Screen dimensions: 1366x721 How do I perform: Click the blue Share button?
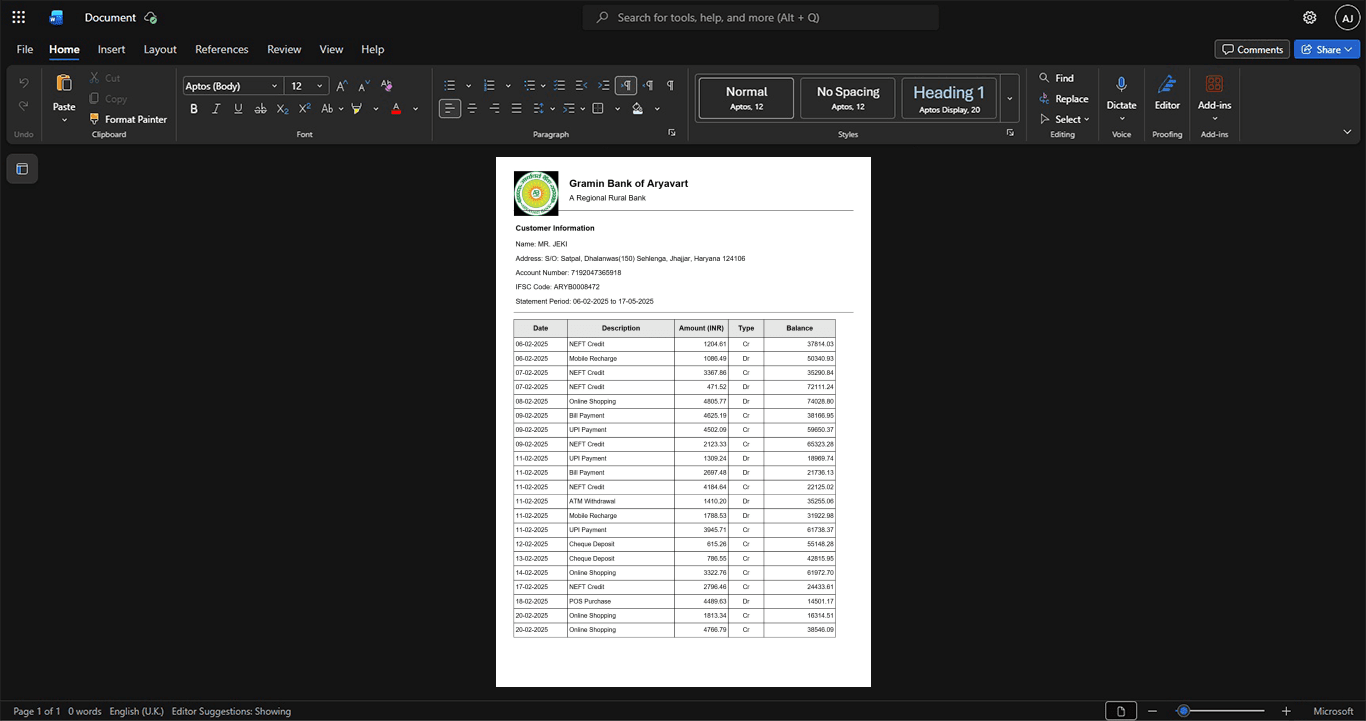[x=1327, y=49]
